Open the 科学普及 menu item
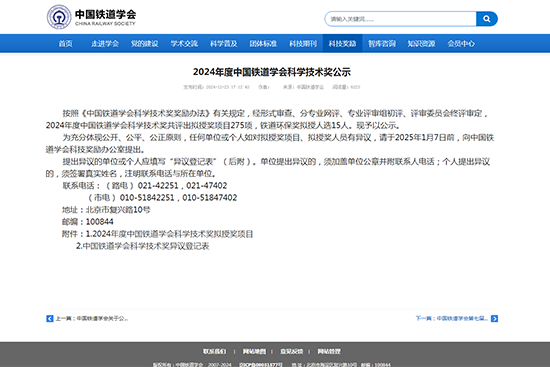The height and width of the screenshot is (367, 550). coord(224,44)
